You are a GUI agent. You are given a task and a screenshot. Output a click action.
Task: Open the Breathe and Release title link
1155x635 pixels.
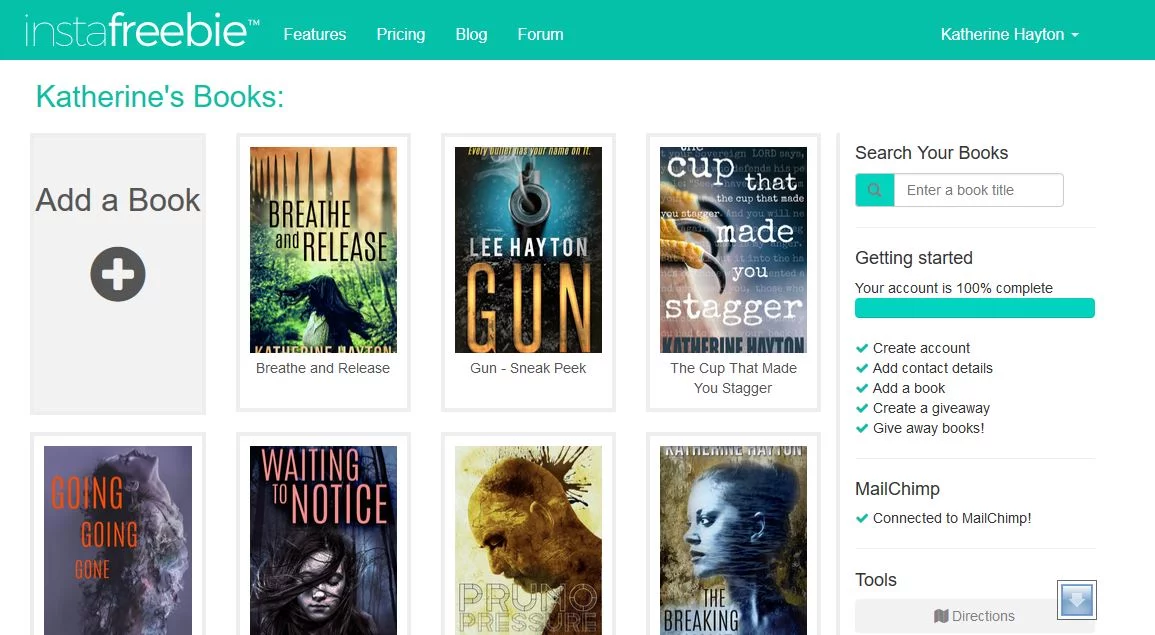pyautogui.click(x=323, y=368)
